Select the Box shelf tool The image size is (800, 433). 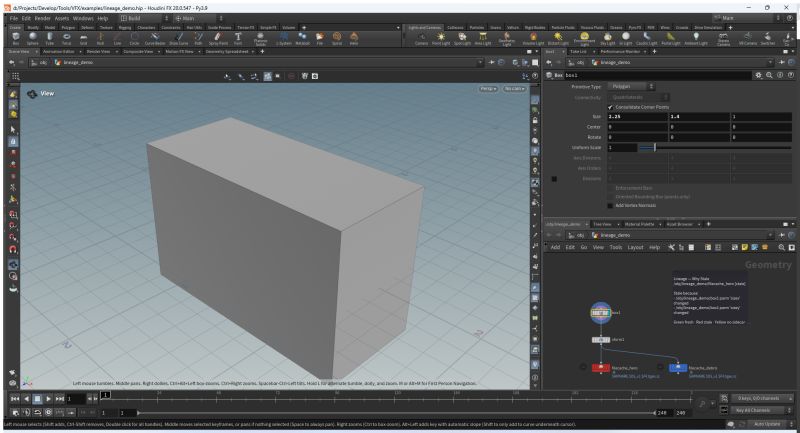16,38
